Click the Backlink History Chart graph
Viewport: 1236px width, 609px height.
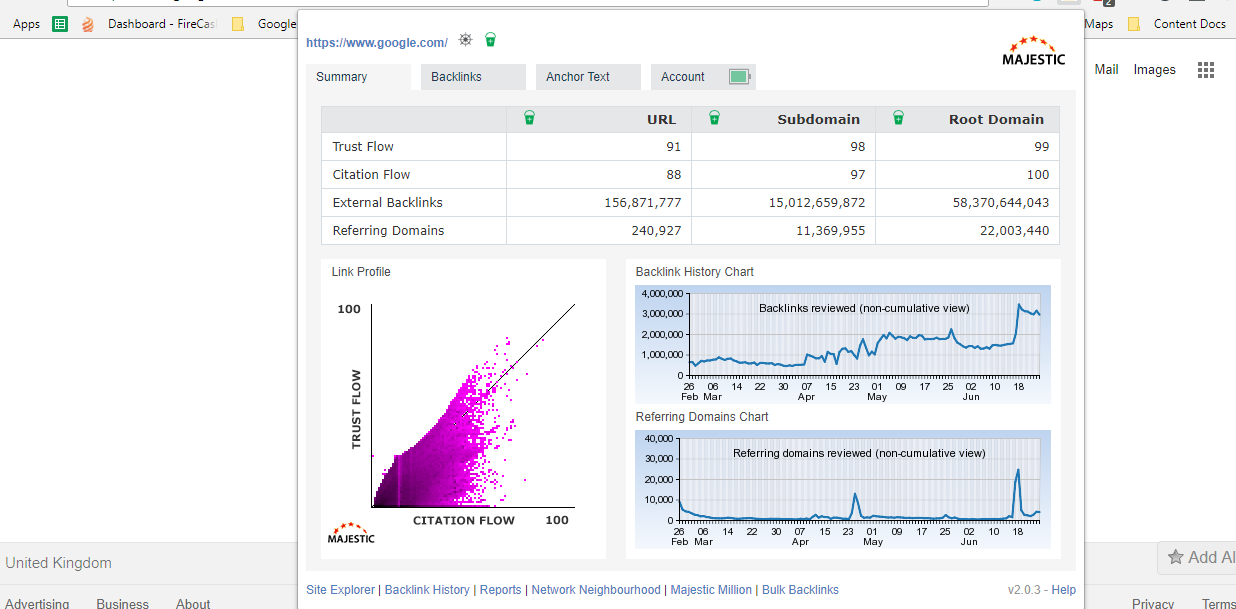click(x=843, y=344)
